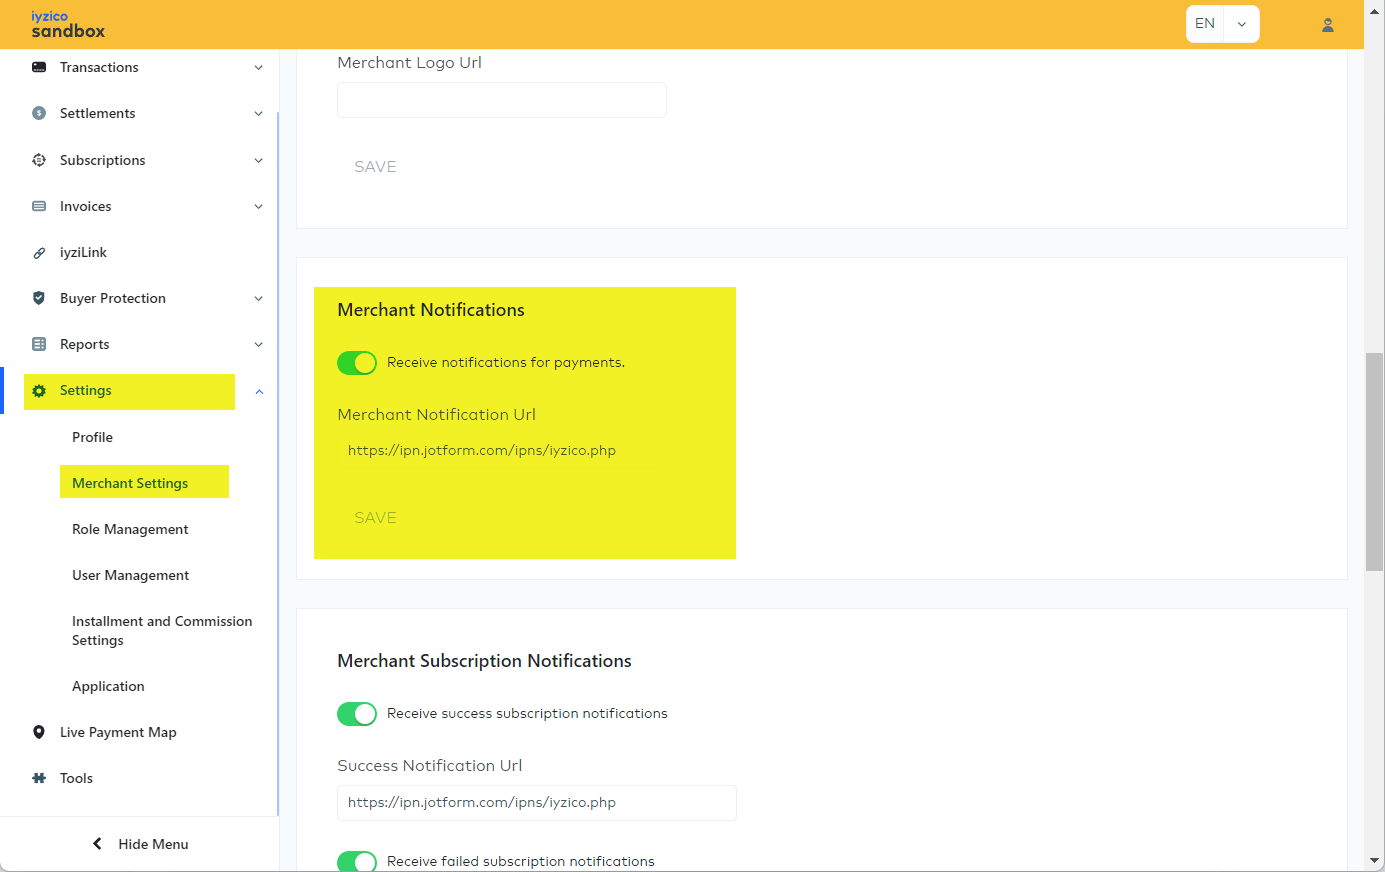Image resolution: width=1385 pixels, height=872 pixels.
Task: Click the Merchant Logo Url label
Action: [x=409, y=63]
